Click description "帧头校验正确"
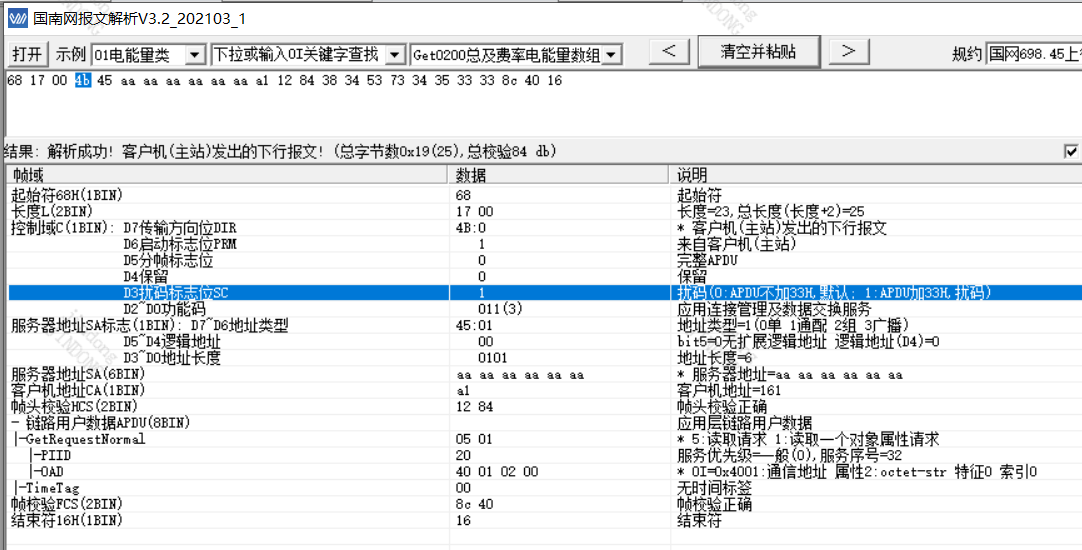Image resolution: width=1082 pixels, height=550 pixels. (722, 406)
